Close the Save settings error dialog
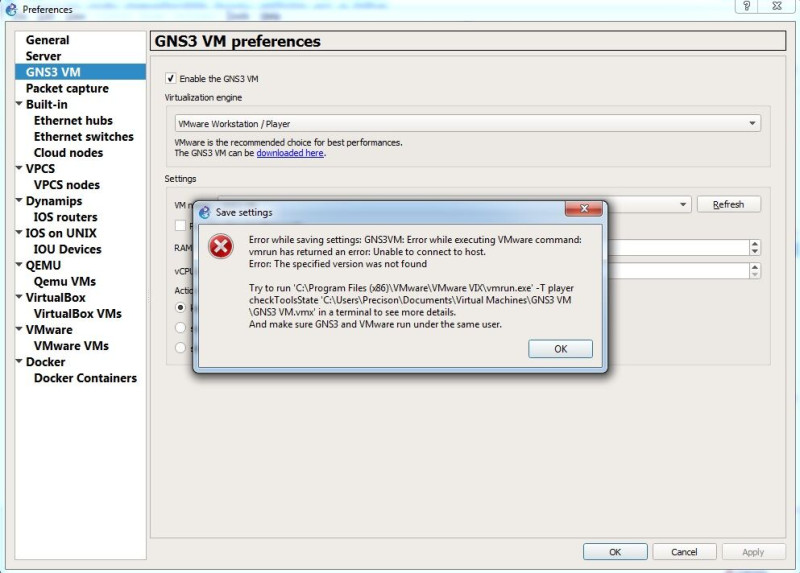 (584, 208)
